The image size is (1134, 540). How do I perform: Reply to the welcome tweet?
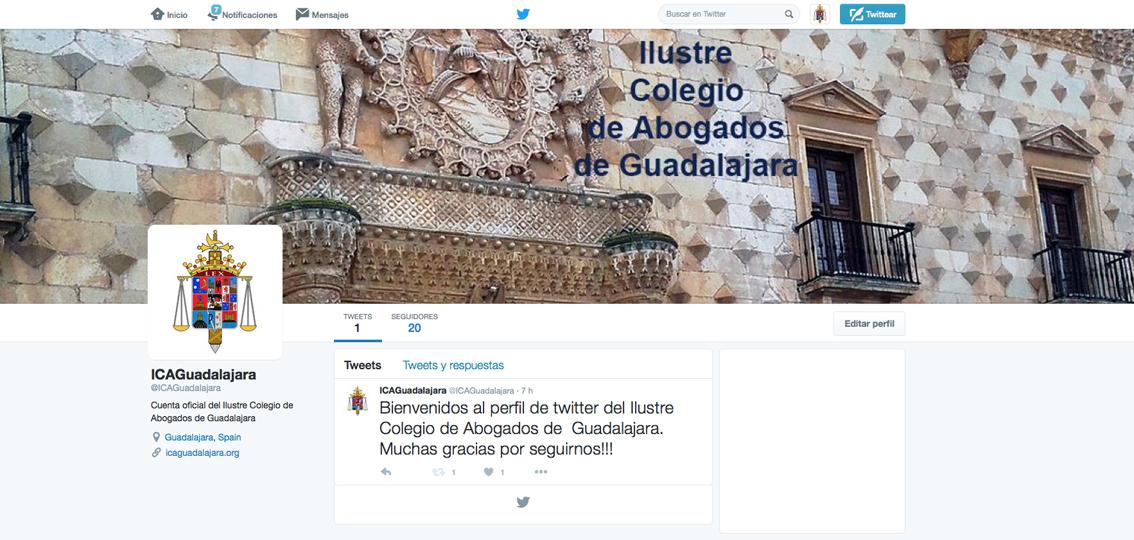click(386, 472)
